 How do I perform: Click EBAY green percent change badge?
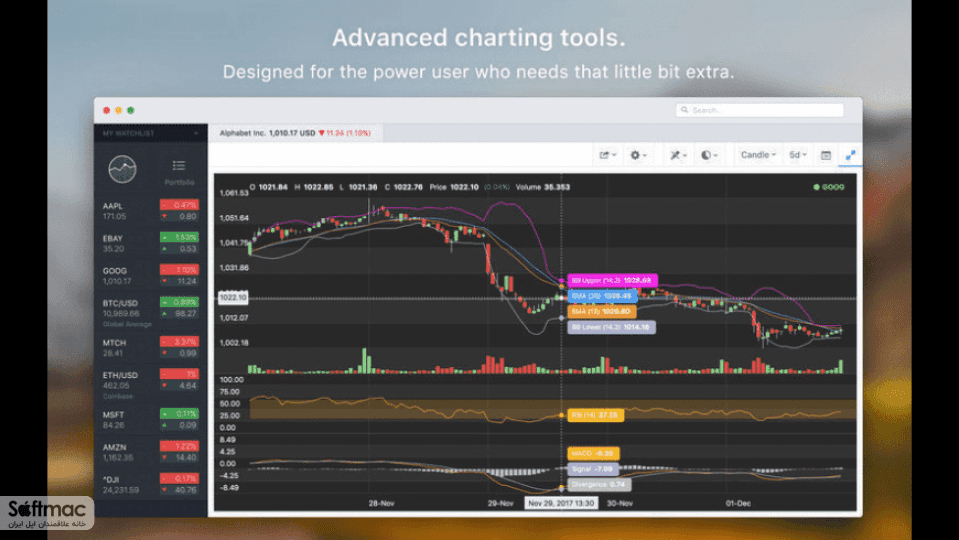pyautogui.click(x=179, y=237)
